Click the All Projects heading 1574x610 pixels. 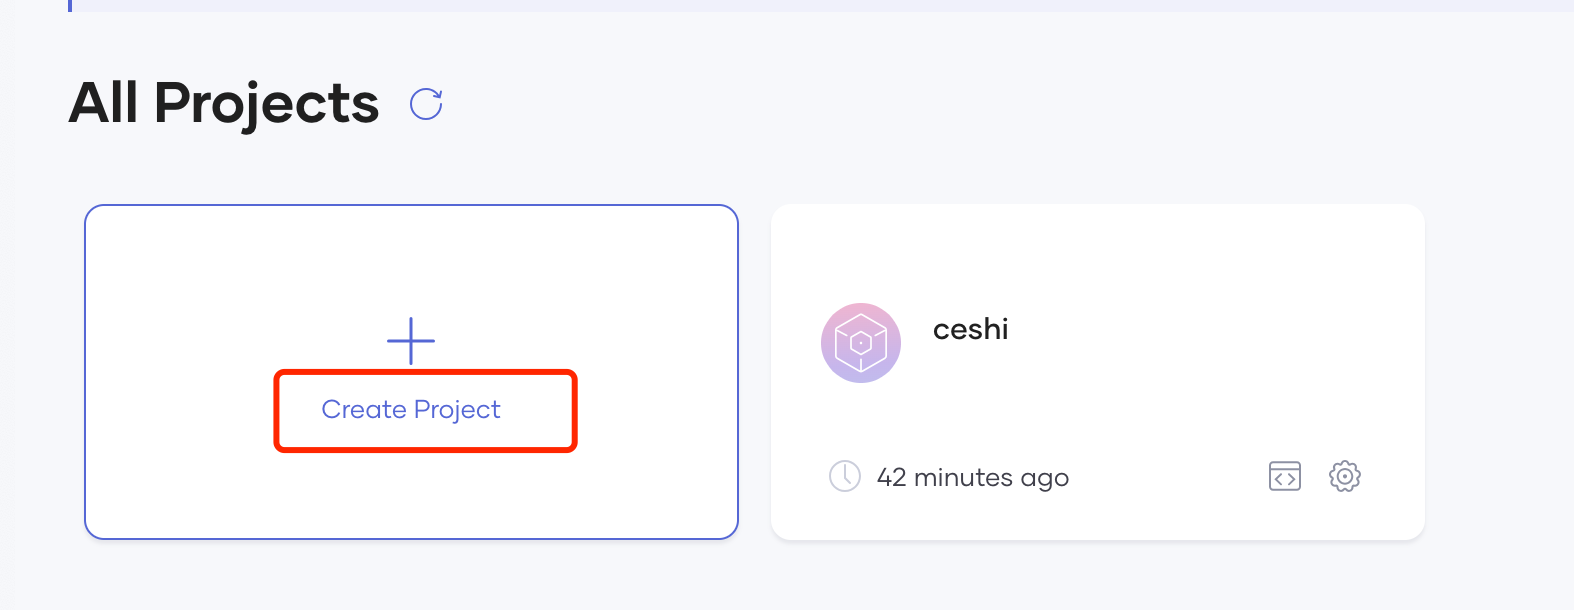coord(224,103)
